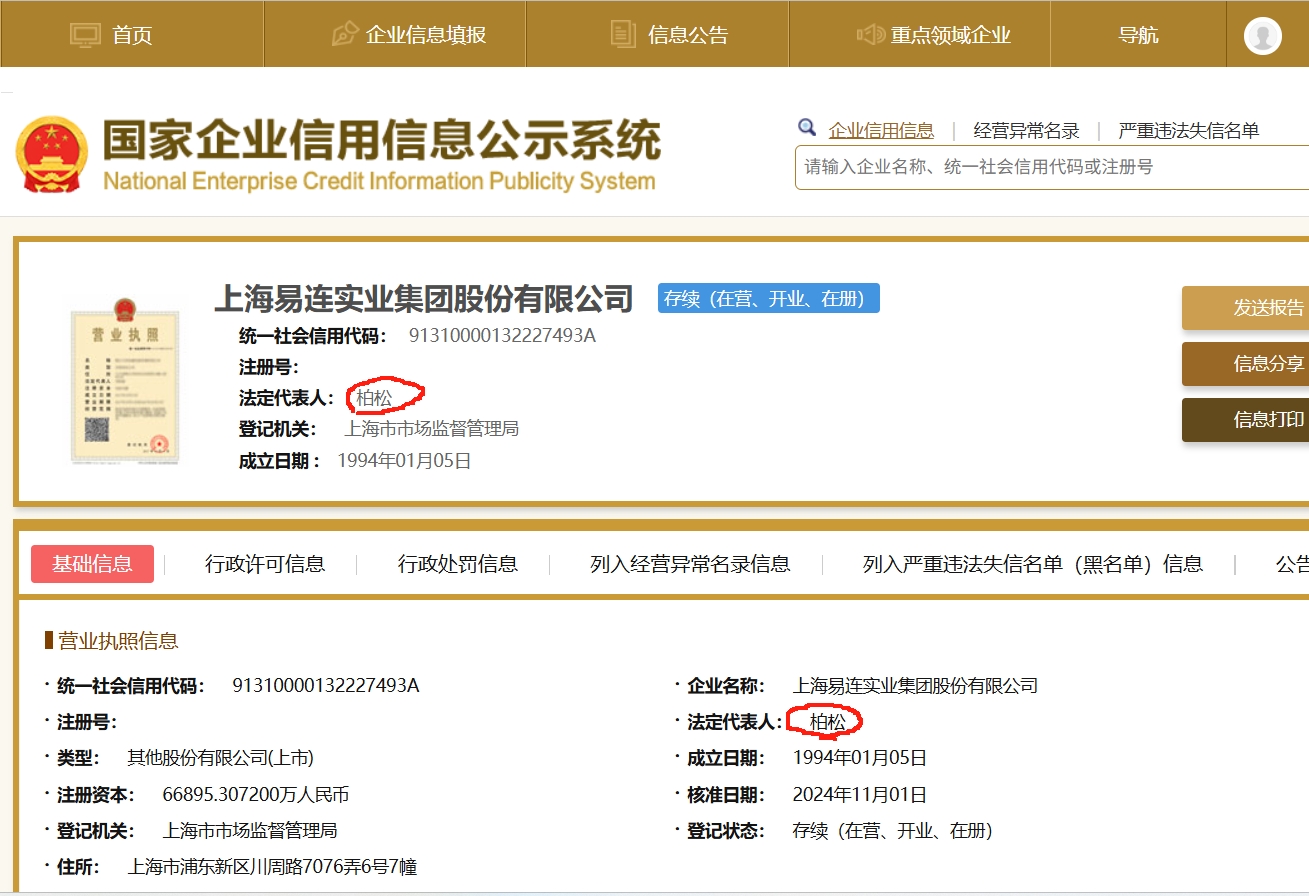Switch to the 列入经营异常名录信息 tab
The height and width of the screenshot is (896, 1309).
coord(690,564)
